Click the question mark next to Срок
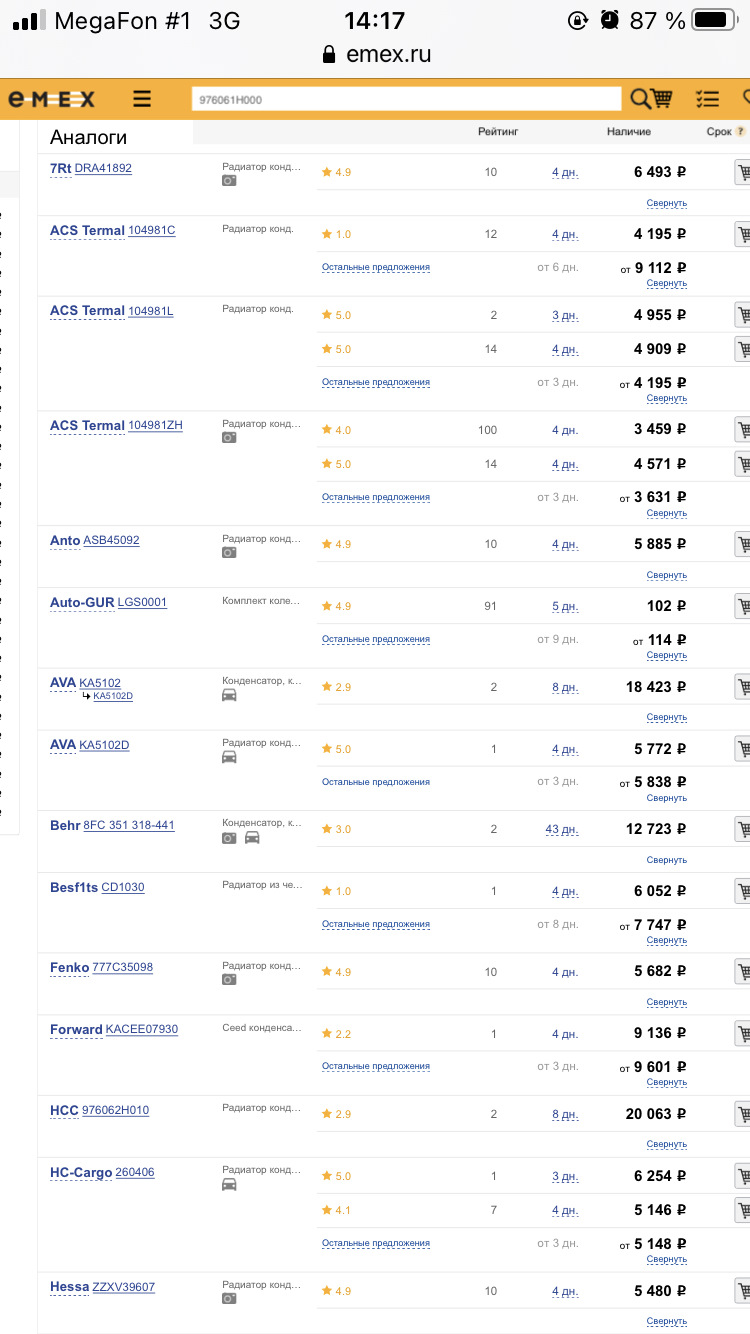 coord(740,131)
